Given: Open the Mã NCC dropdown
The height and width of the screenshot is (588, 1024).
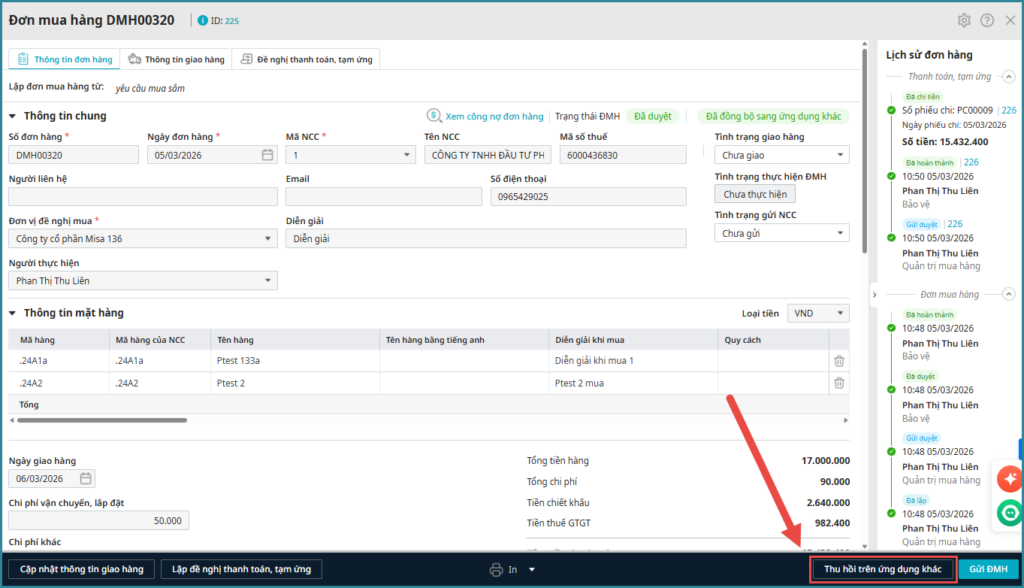Looking at the screenshot, I should coord(406,155).
